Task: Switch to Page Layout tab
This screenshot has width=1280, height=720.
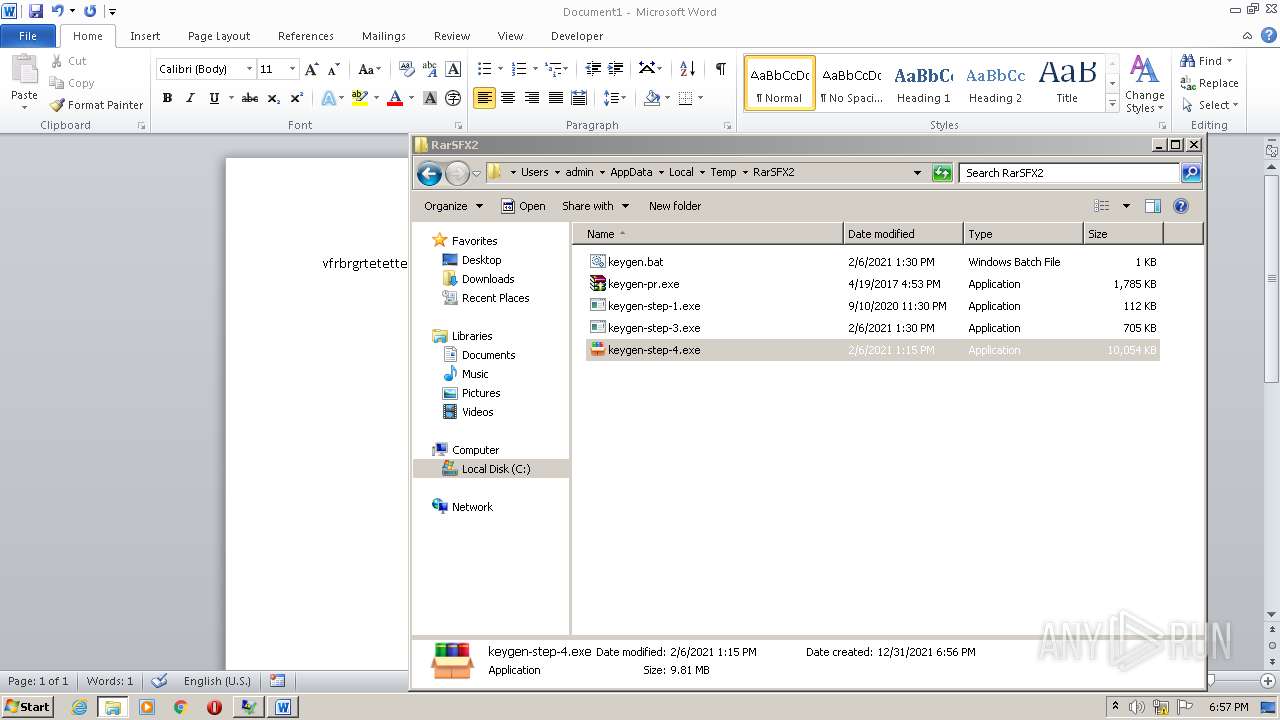Action: (x=219, y=36)
